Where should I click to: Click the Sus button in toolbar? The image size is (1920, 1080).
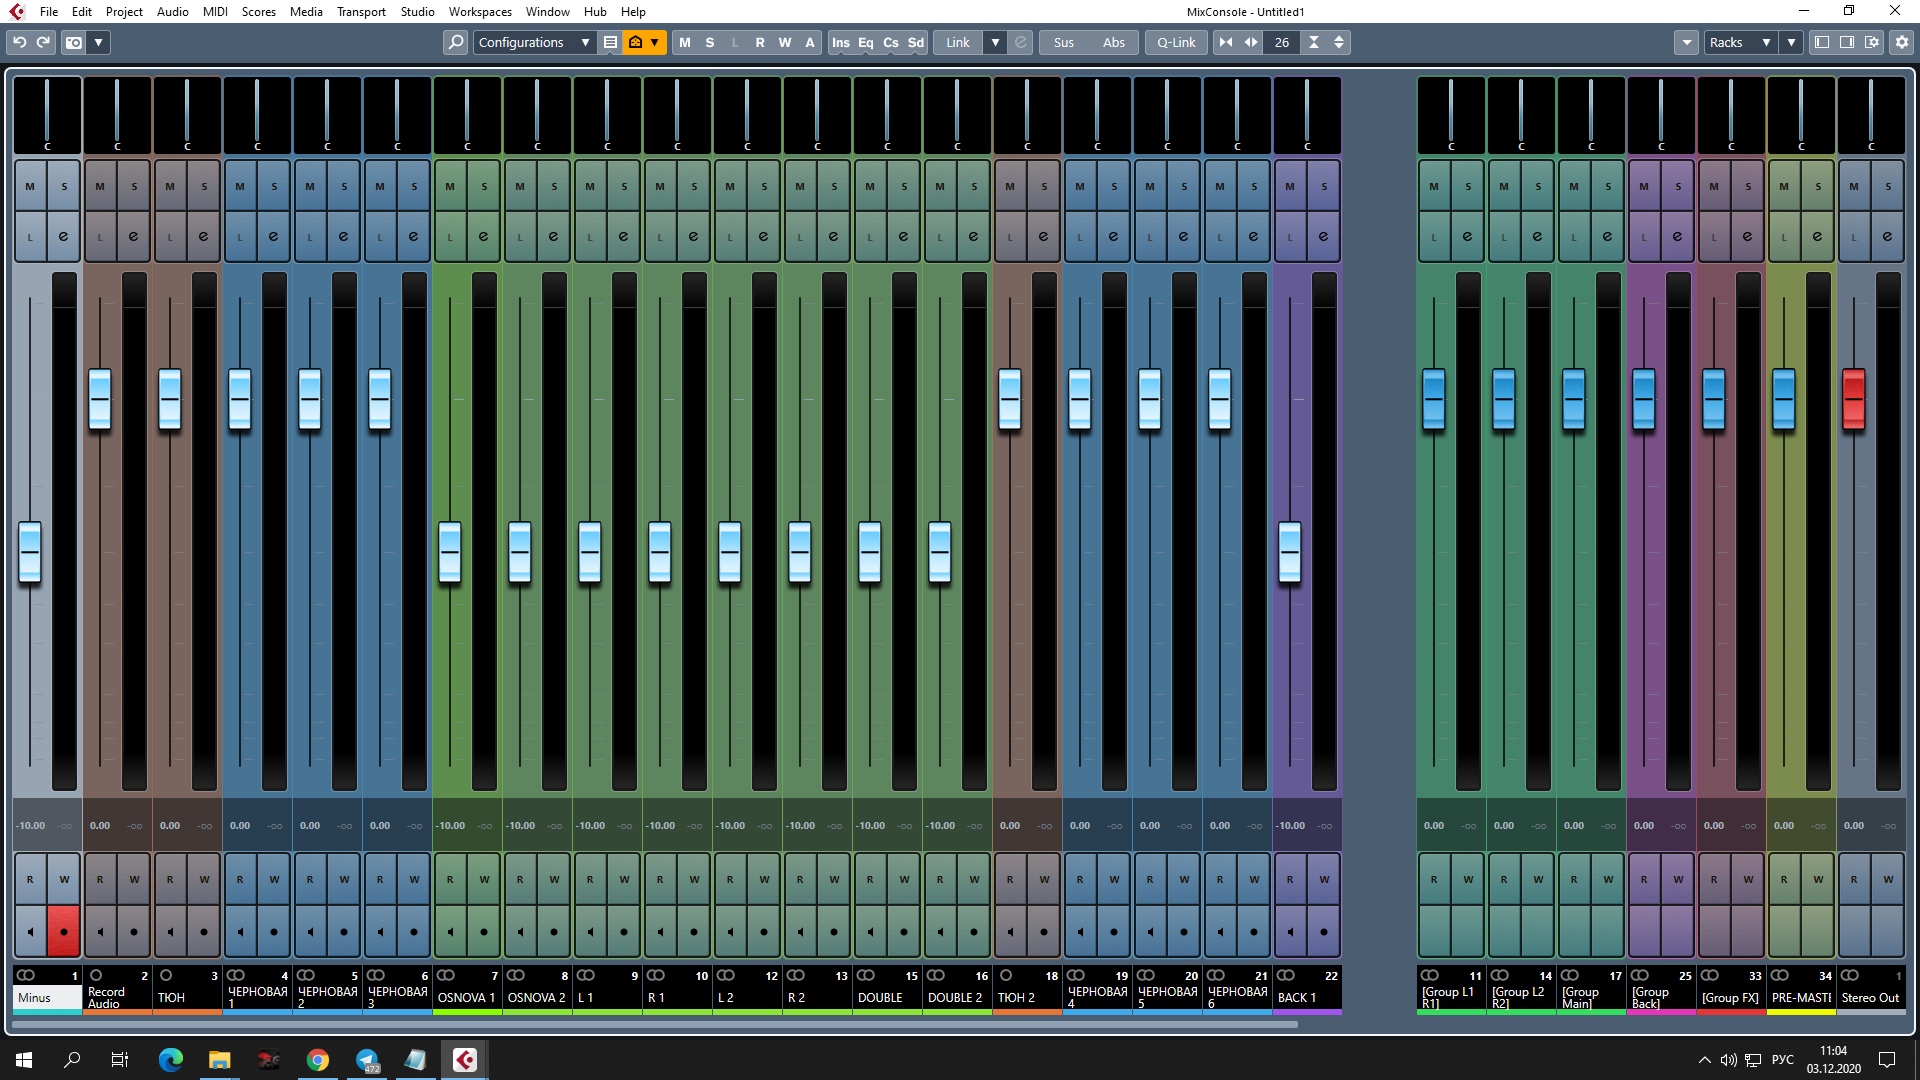tap(1063, 42)
